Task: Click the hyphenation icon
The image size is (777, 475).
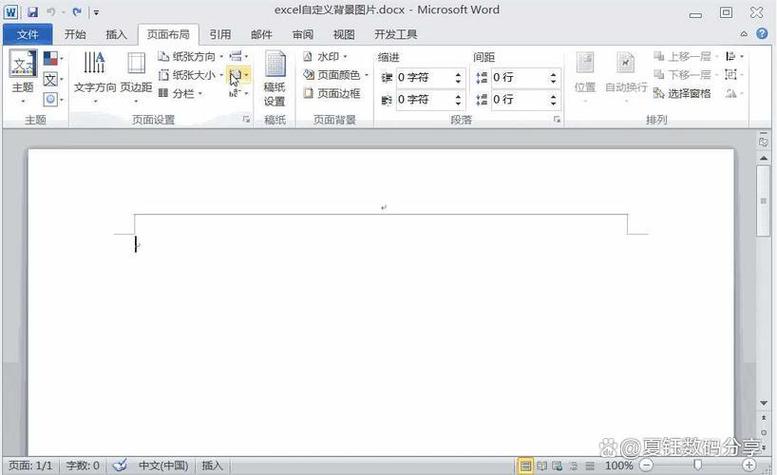Action: tap(238, 93)
